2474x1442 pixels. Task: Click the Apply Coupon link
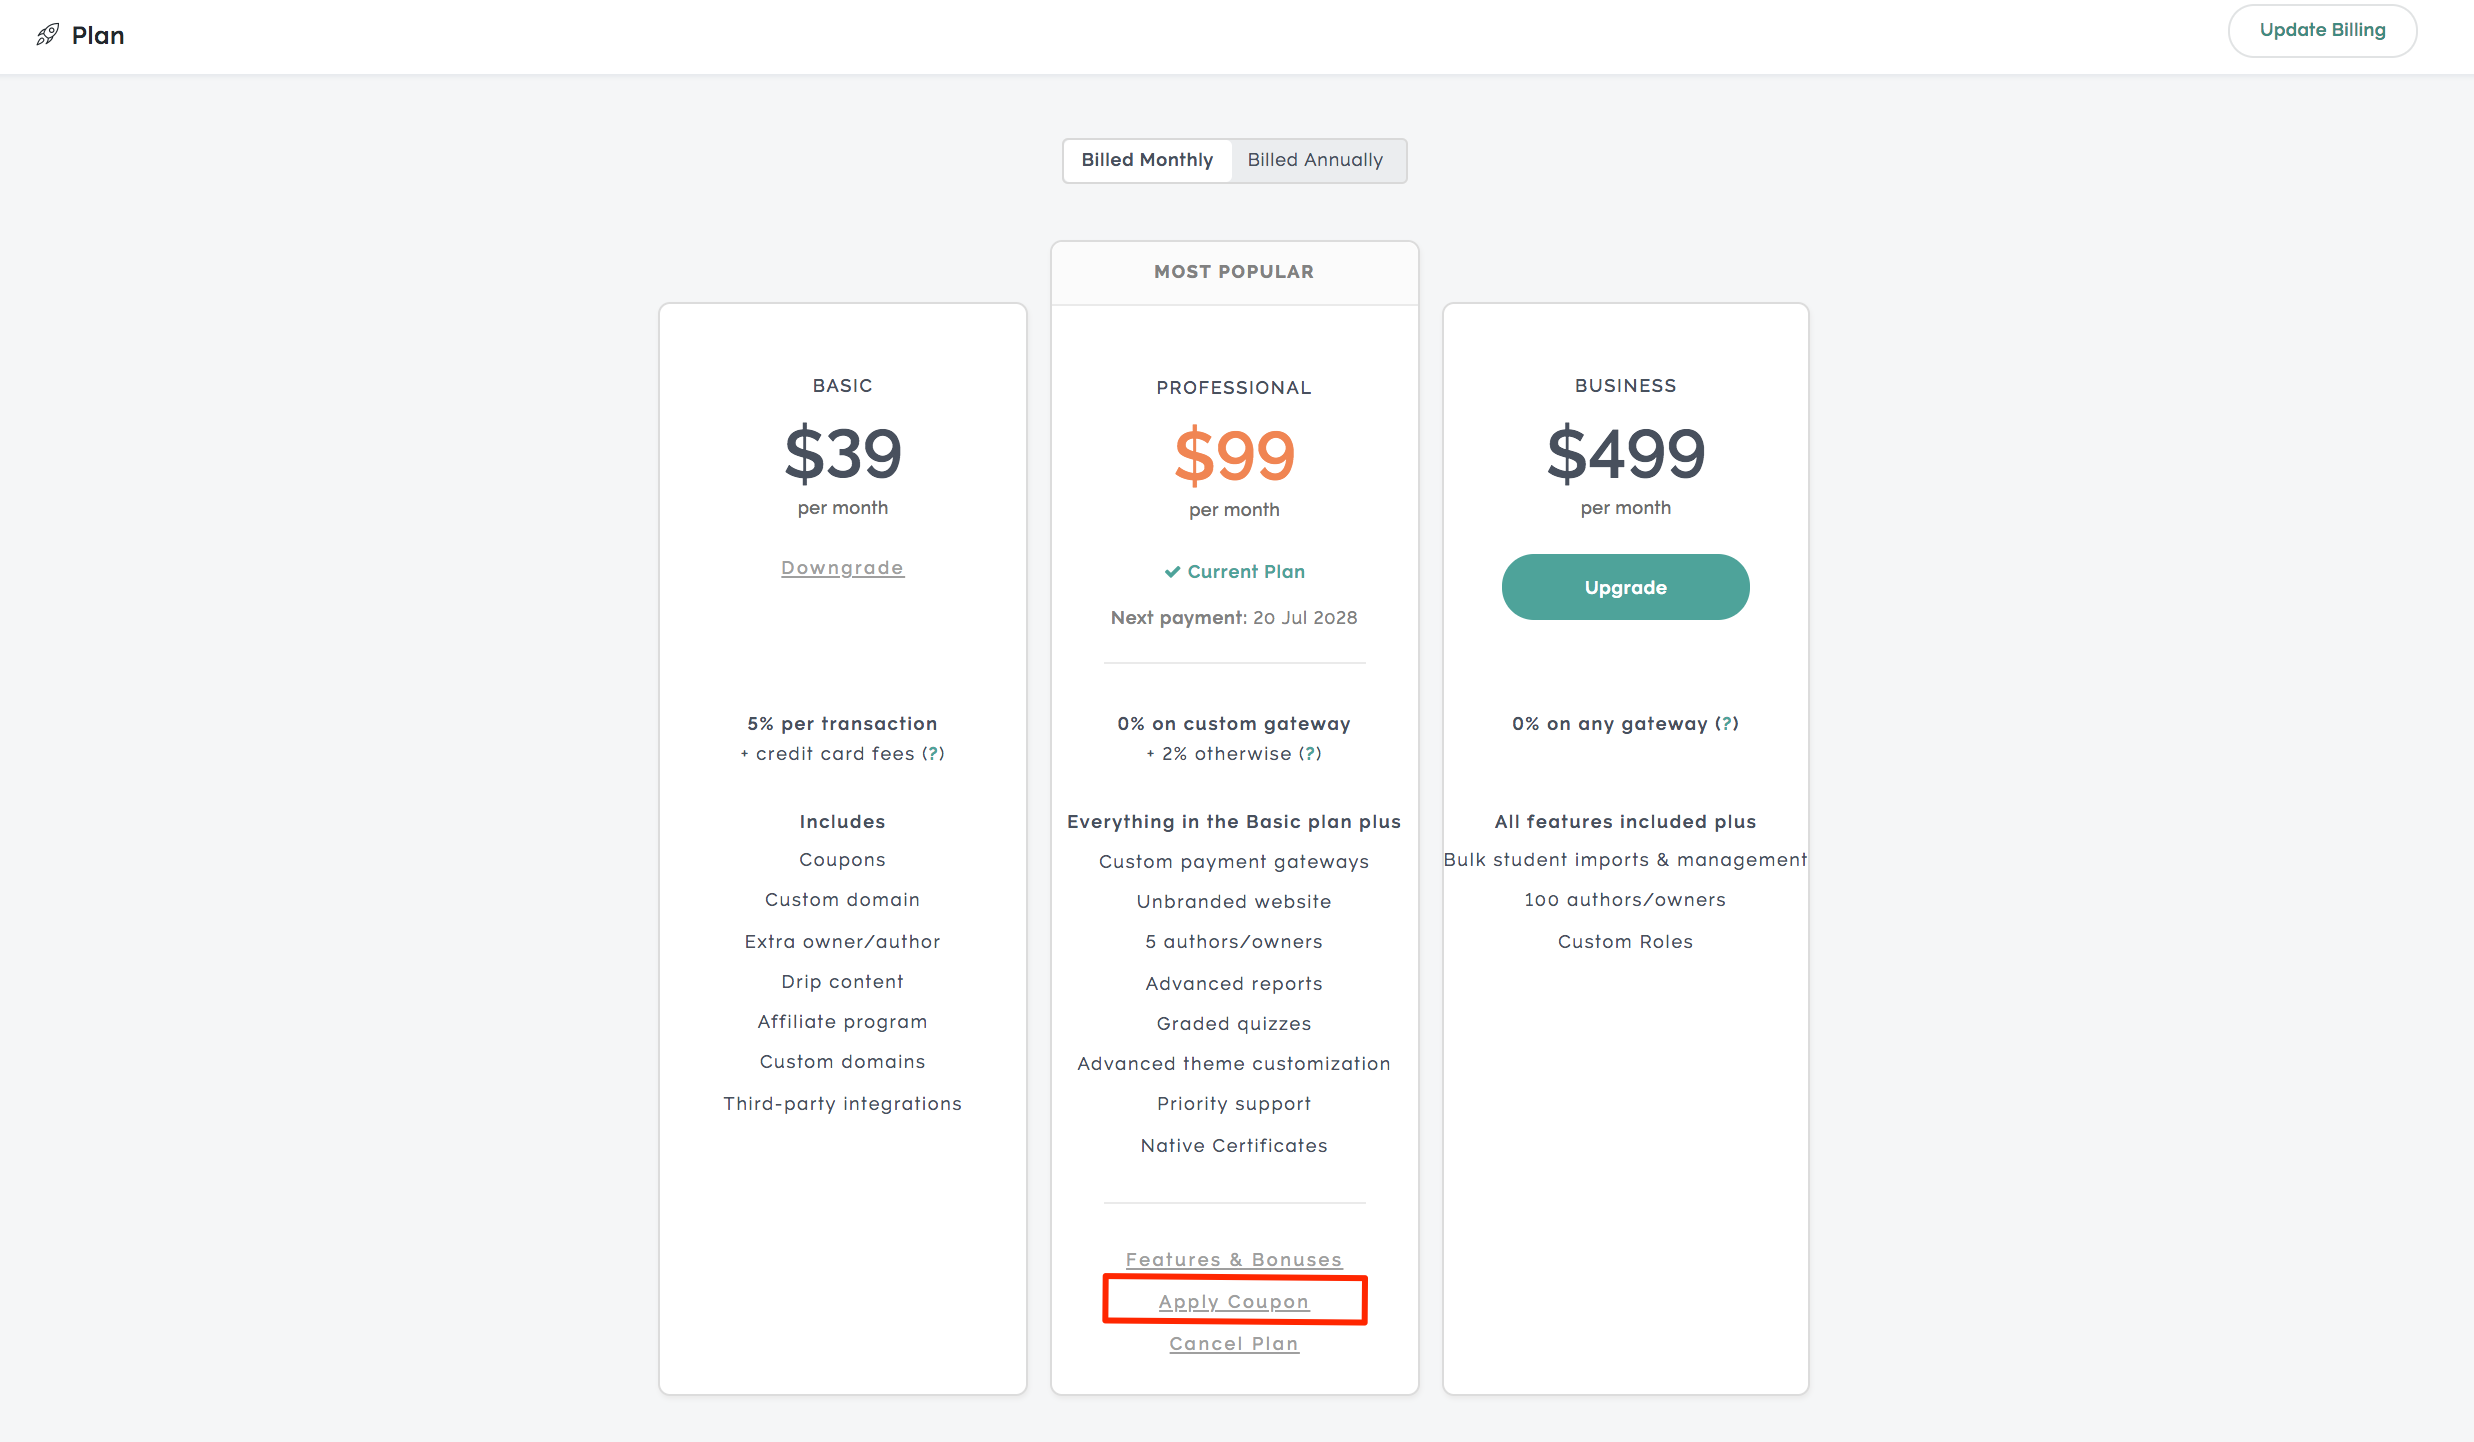point(1234,1302)
